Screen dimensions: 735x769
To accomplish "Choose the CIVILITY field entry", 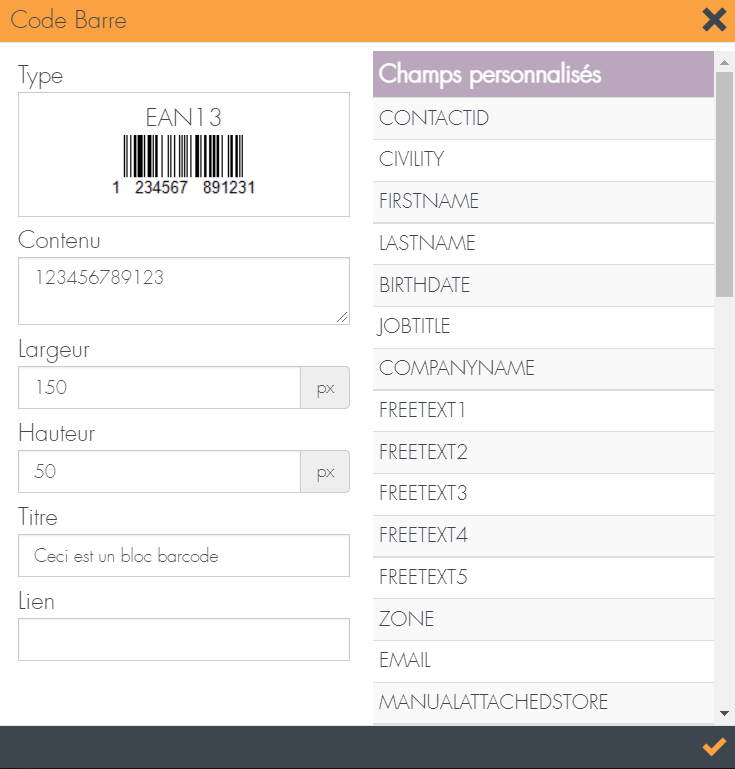I will (543, 160).
